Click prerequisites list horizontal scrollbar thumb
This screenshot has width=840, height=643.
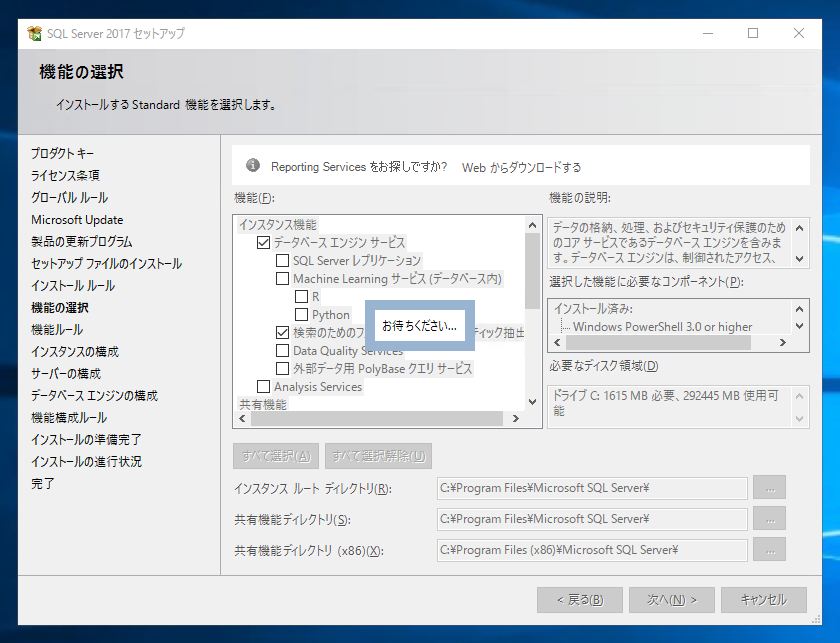[x=658, y=342]
